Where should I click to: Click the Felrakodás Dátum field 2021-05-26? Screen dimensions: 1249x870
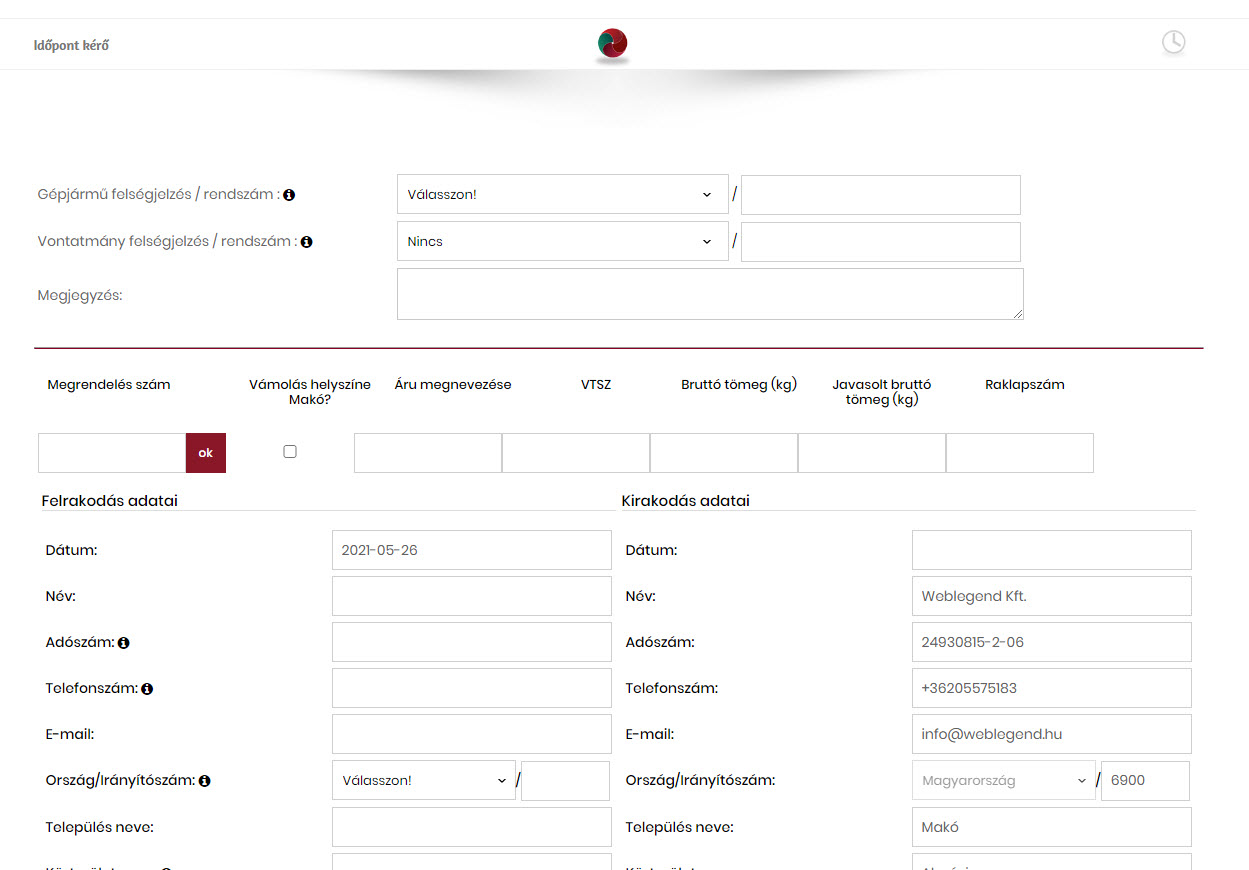(x=471, y=550)
